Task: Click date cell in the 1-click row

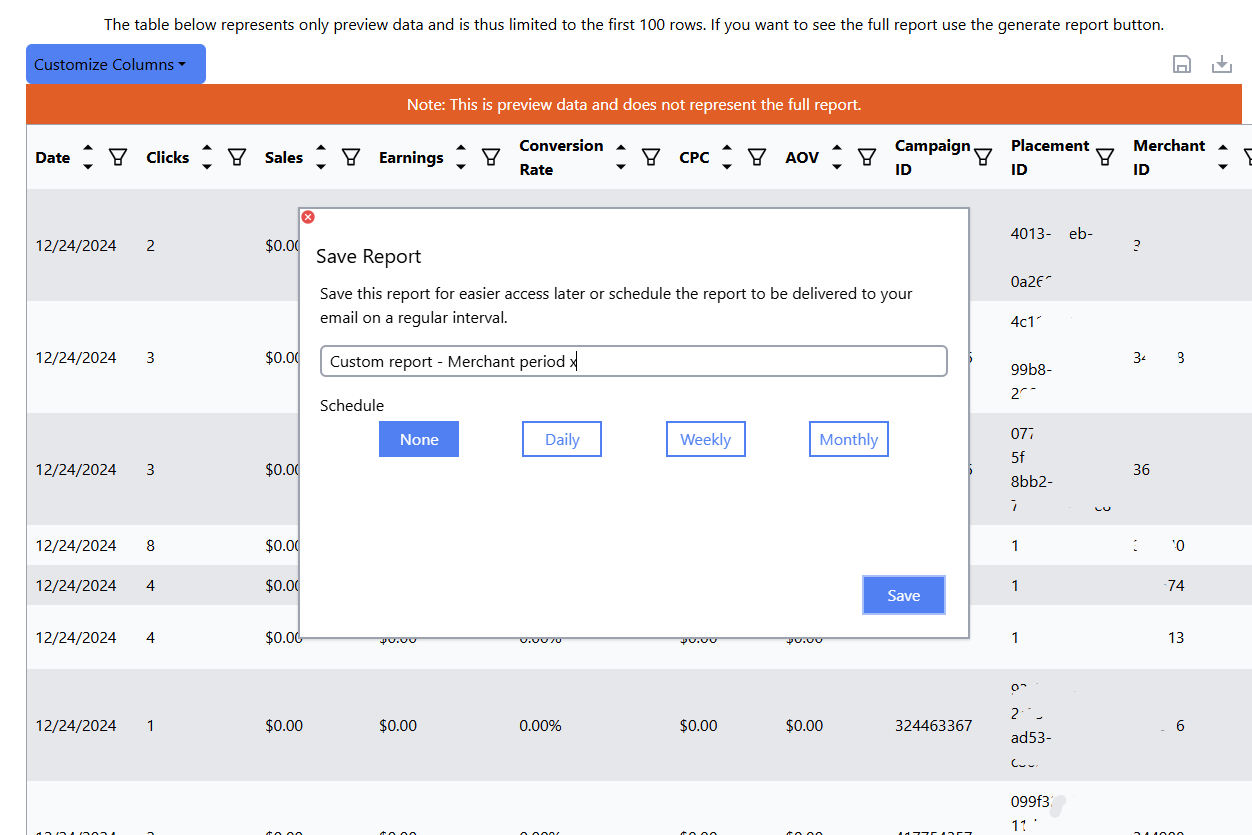Action: [76, 725]
